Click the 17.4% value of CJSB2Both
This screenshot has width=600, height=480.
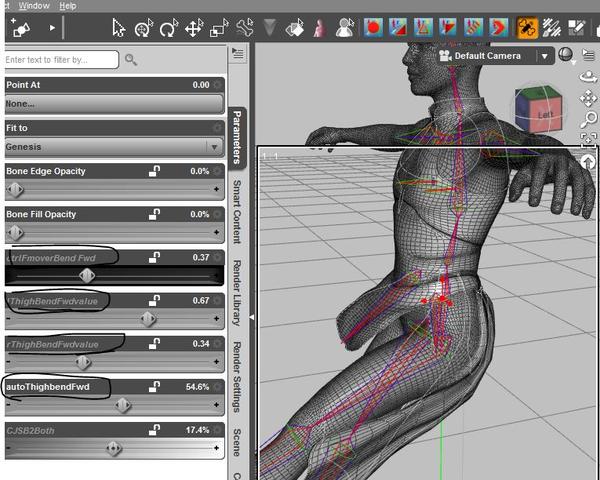click(x=197, y=430)
